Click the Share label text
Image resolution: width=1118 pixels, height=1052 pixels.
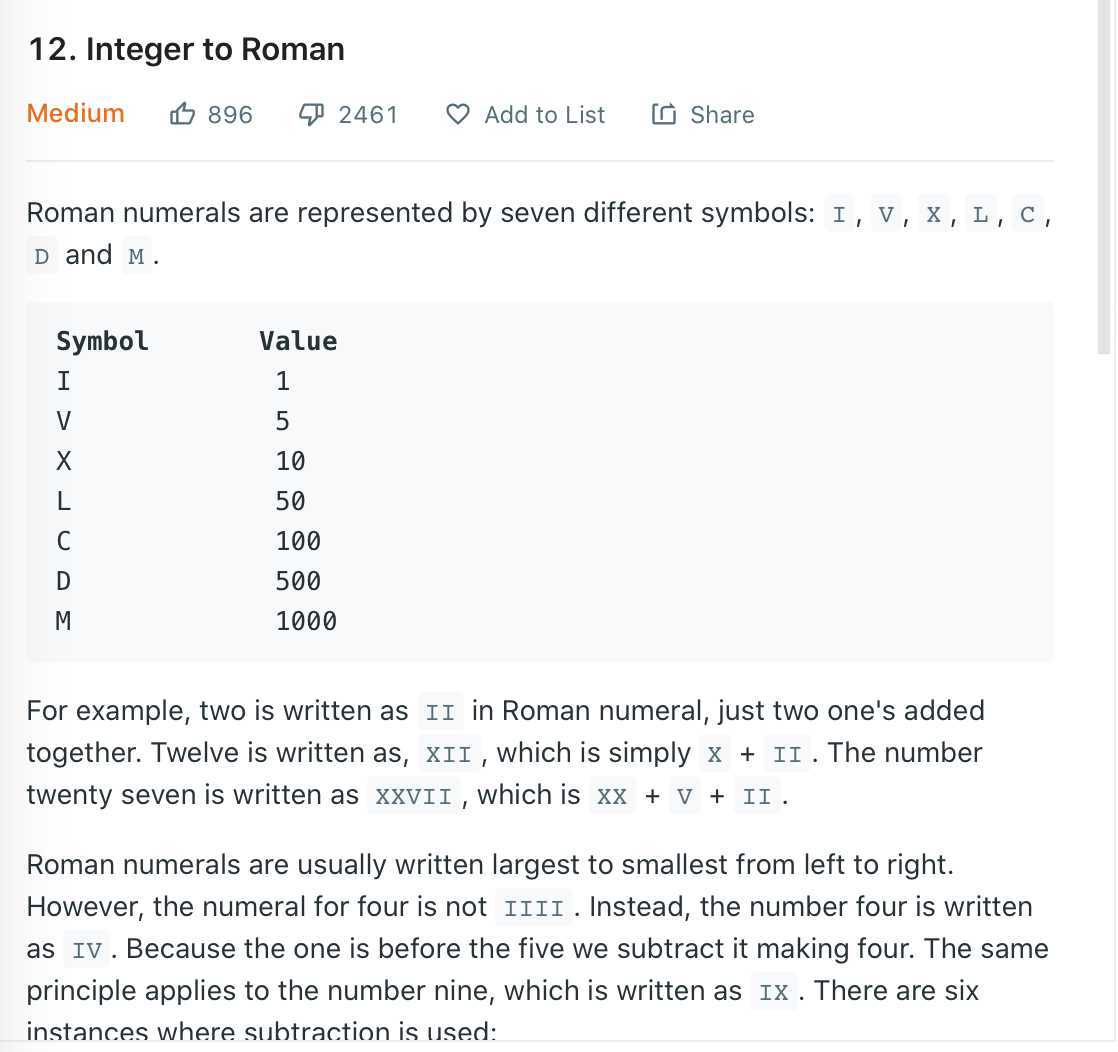722,115
